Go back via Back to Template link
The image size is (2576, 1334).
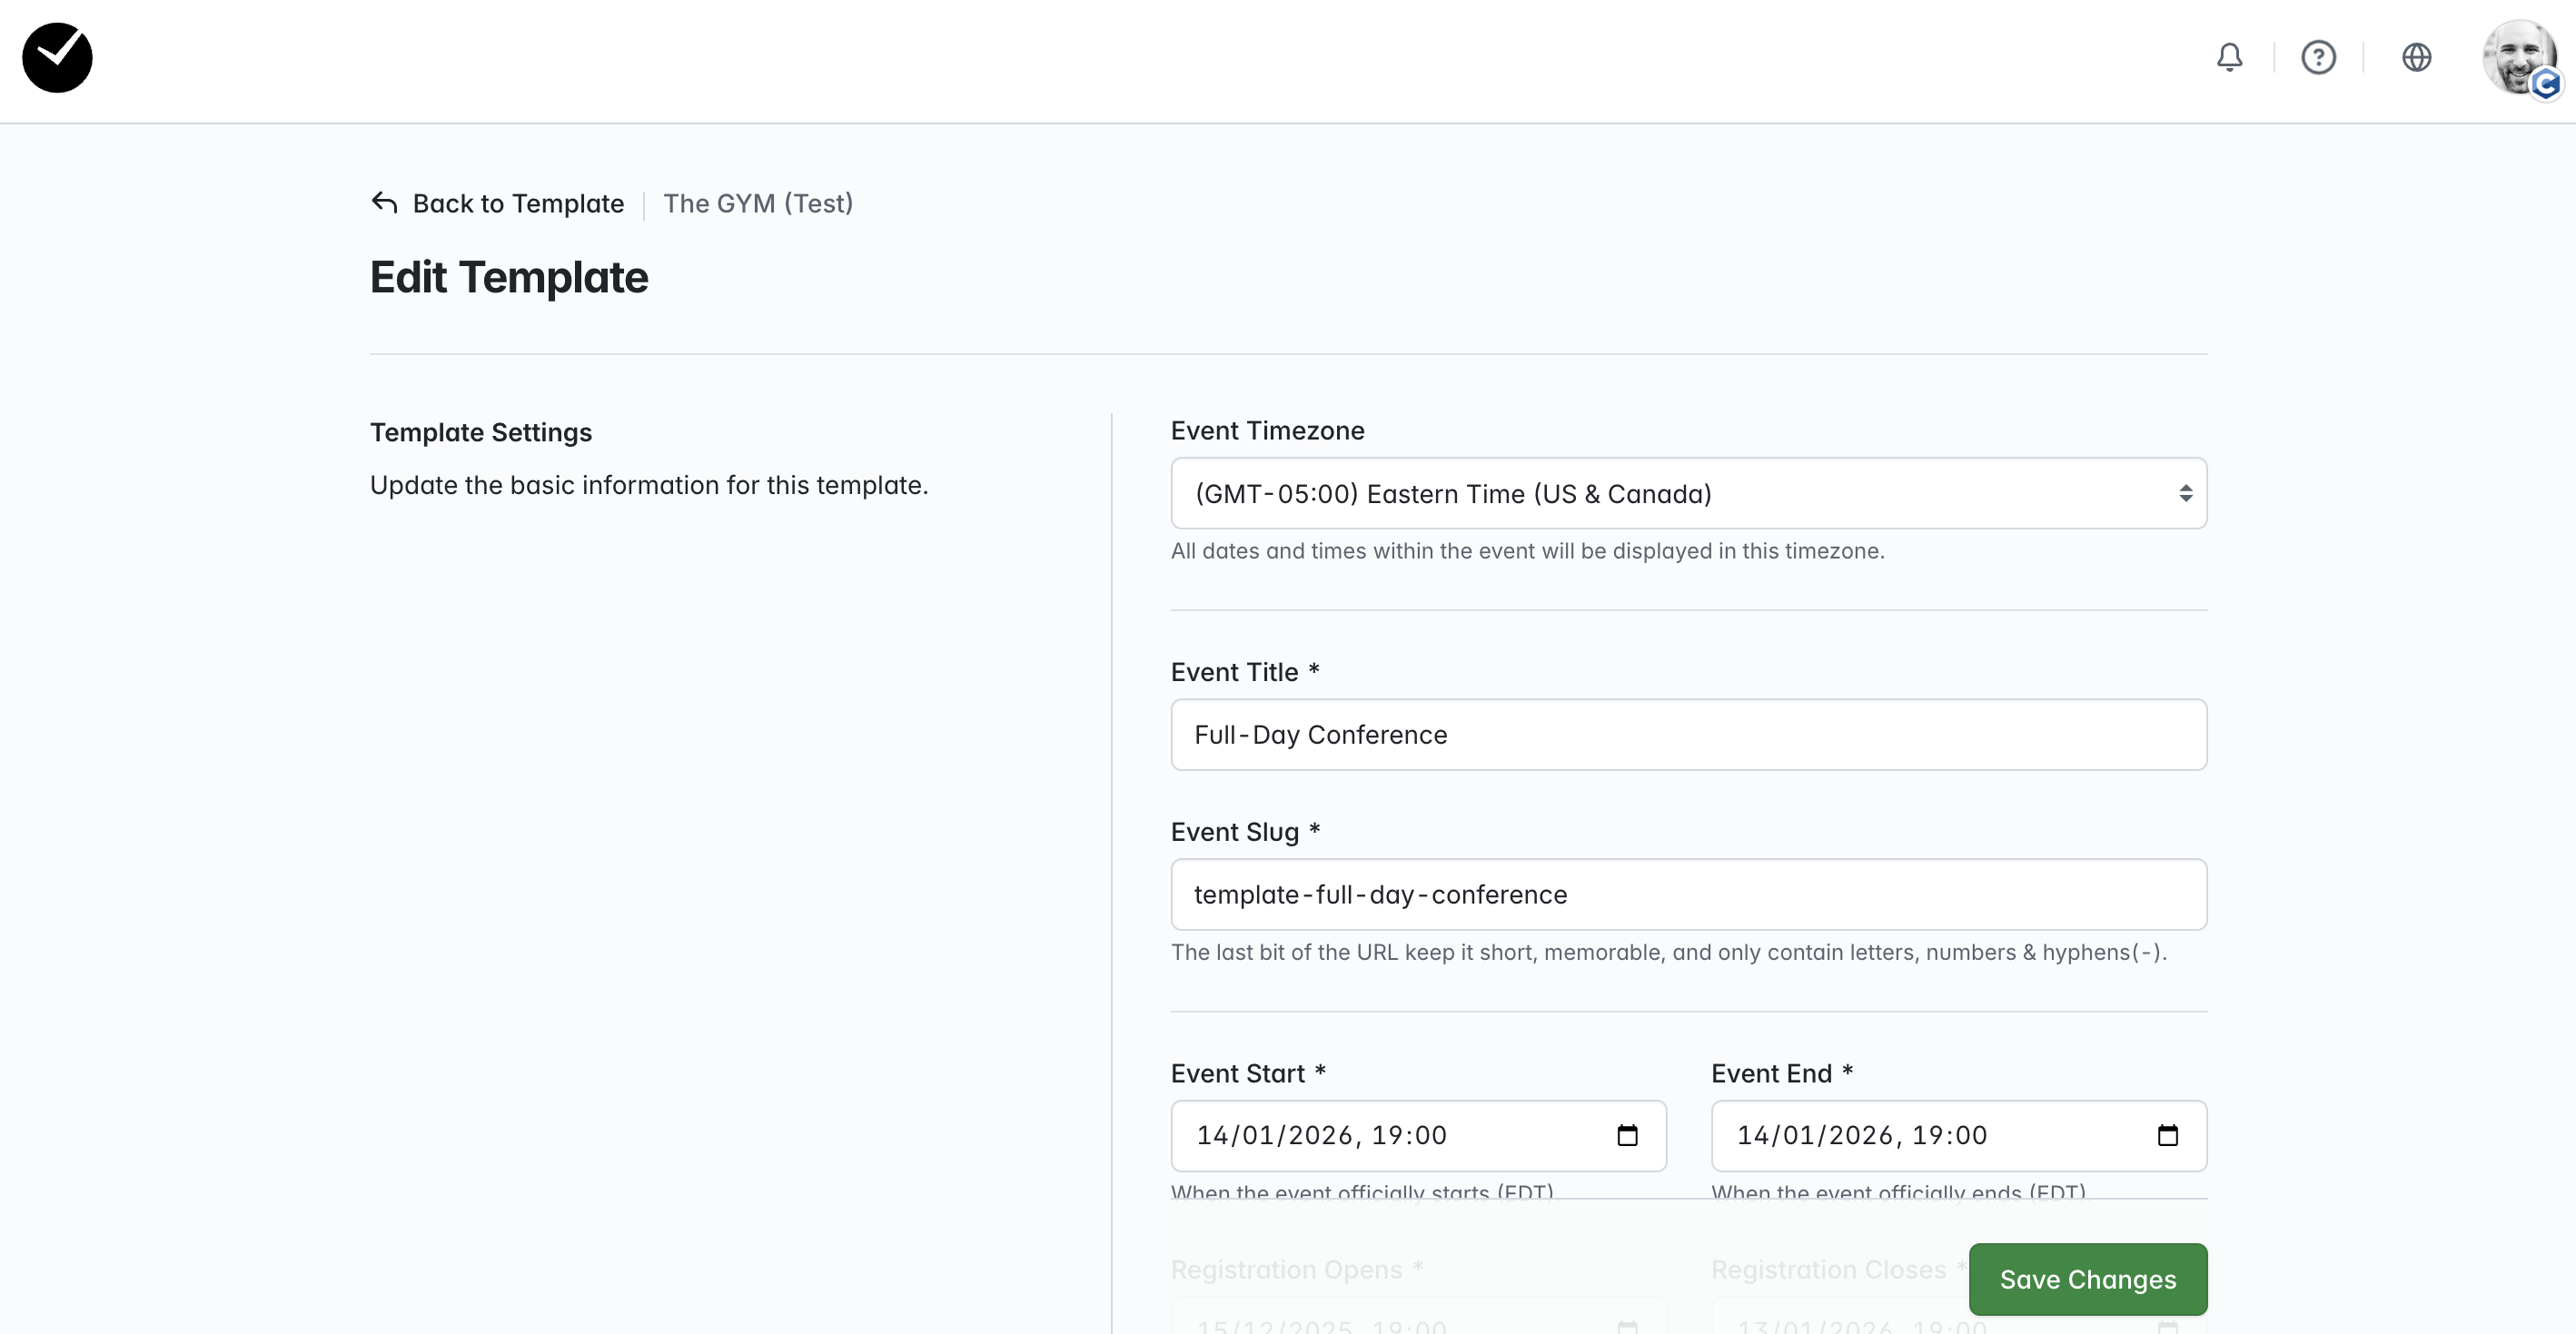coord(497,203)
